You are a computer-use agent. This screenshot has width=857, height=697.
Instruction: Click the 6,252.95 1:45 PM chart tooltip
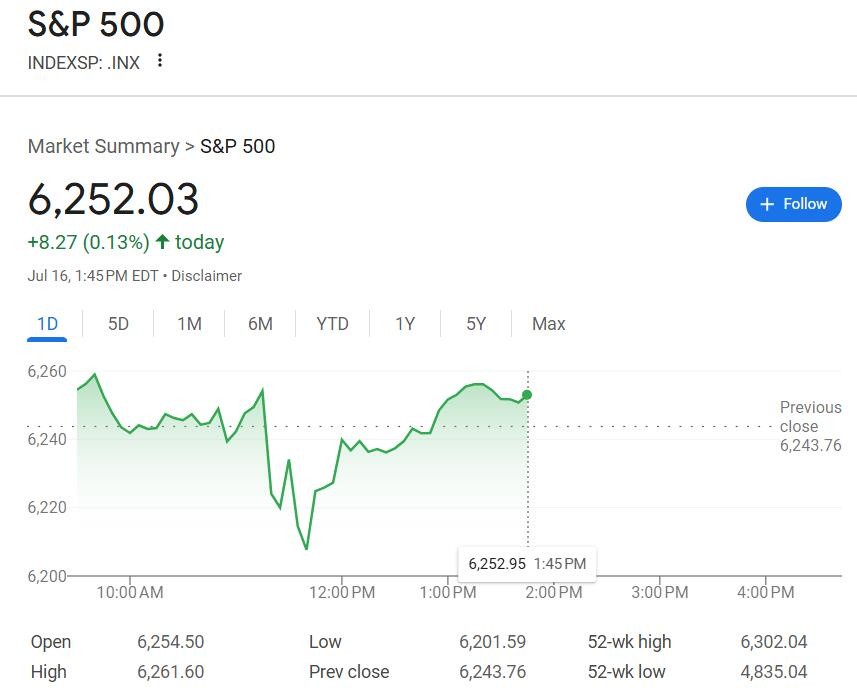[527, 564]
